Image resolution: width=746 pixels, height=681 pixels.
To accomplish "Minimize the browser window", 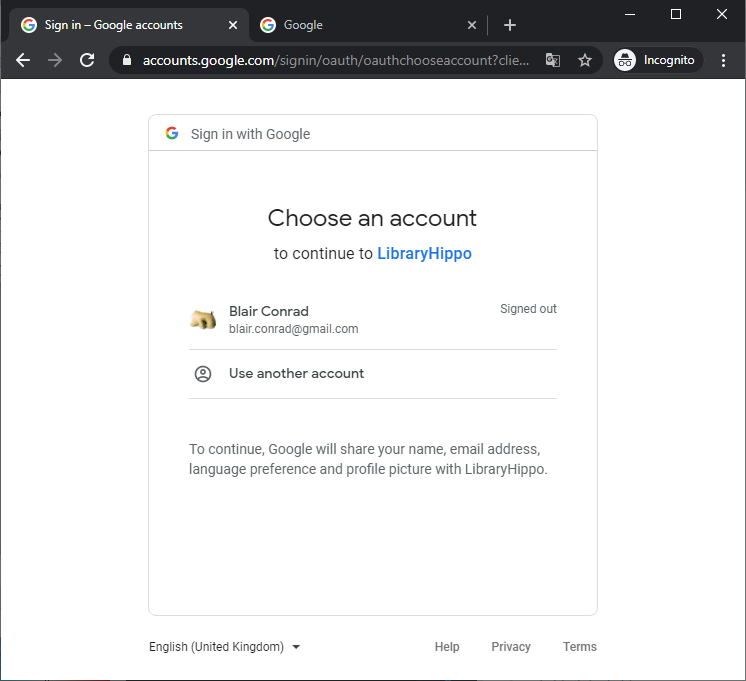I will pyautogui.click(x=630, y=14).
